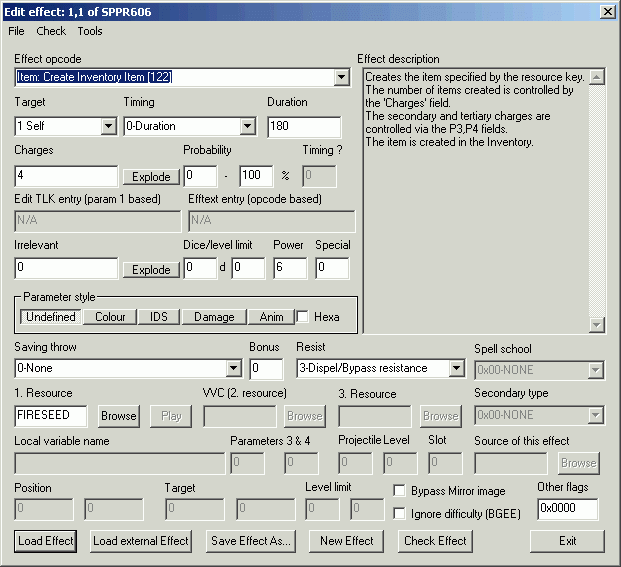Click the Charges input field
The width and height of the screenshot is (621, 567).
(x=66, y=176)
